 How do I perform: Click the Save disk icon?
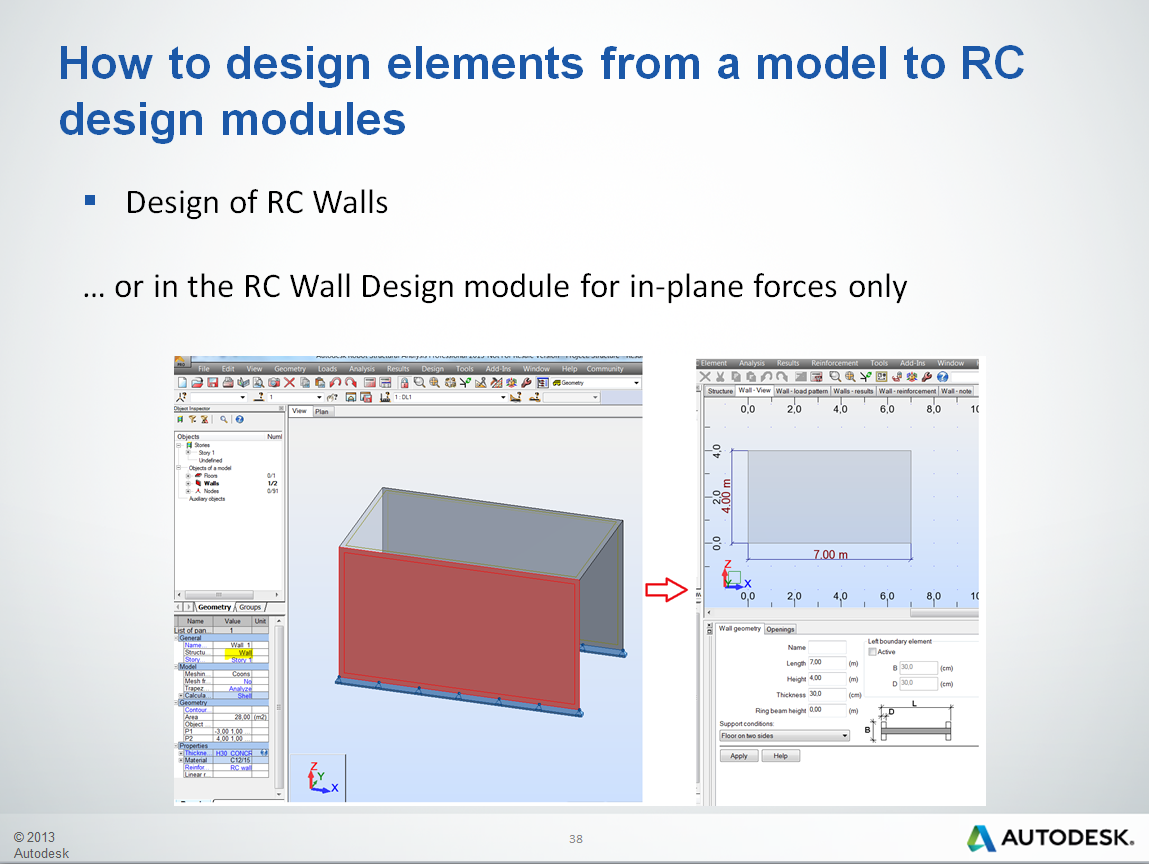[x=213, y=383]
